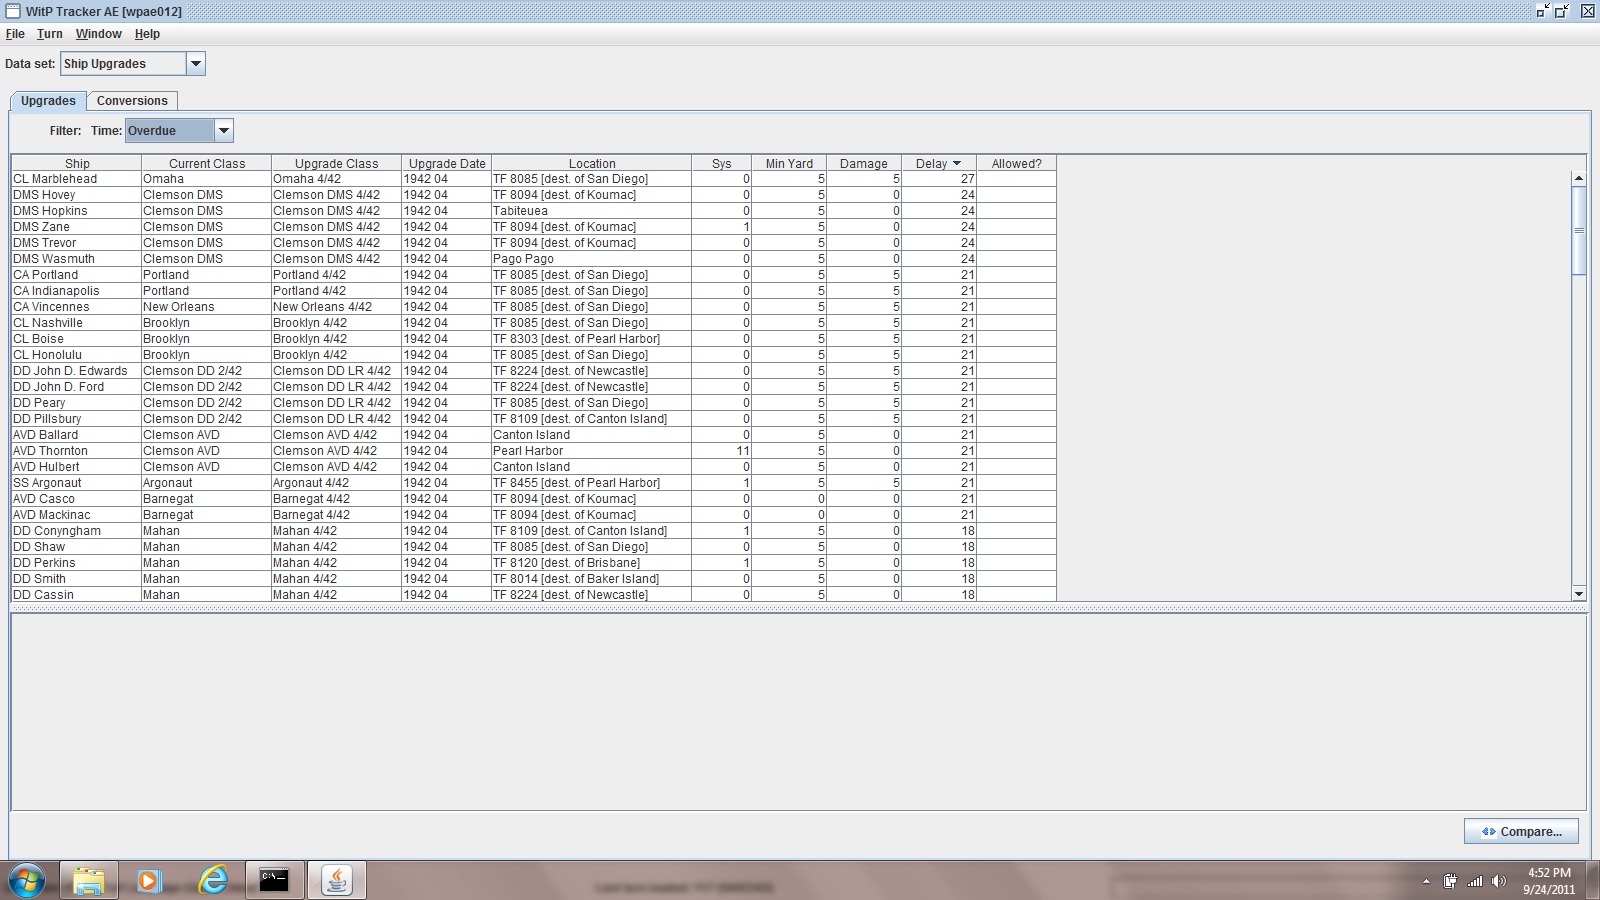Select the DMS Hovey ship row
The height and width of the screenshot is (900, 1600).
click(x=534, y=195)
